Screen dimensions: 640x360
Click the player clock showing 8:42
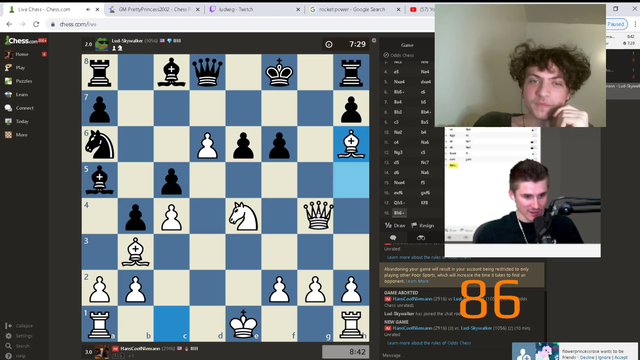(x=346, y=352)
